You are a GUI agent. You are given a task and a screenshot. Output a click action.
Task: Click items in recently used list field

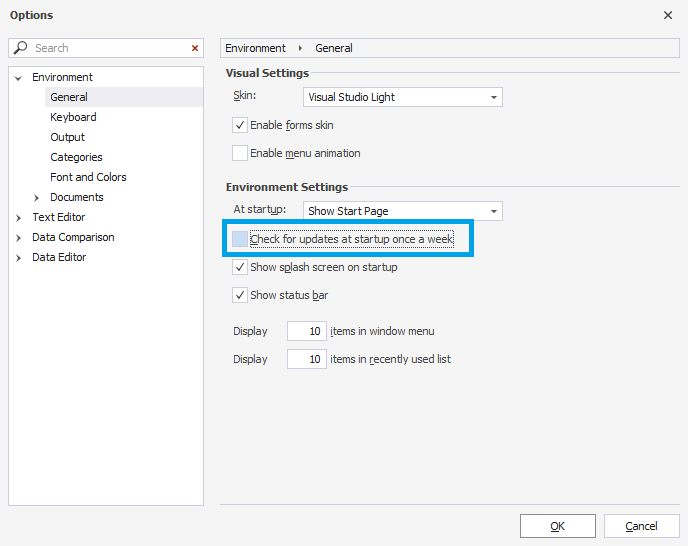pyautogui.click(x=307, y=359)
